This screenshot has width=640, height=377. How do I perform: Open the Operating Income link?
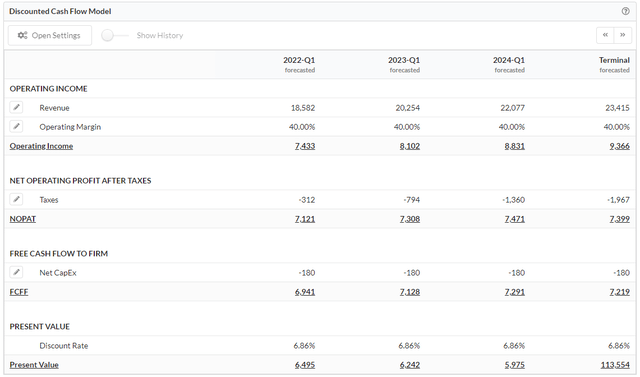tap(41, 146)
